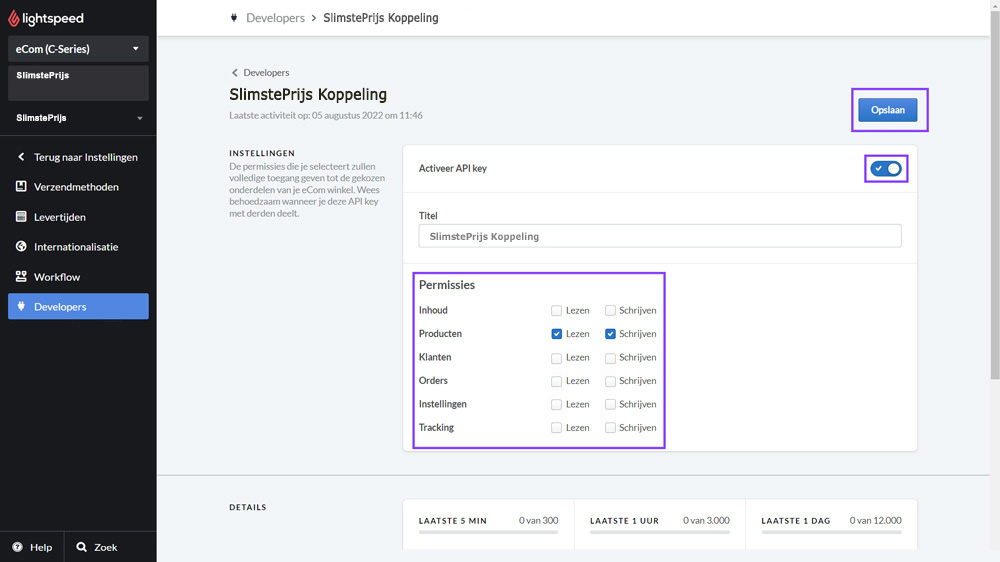This screenshot has height=562, width=1000.
Task: Click the '0 van 12.000' value
Action: [x=875, y=521]
